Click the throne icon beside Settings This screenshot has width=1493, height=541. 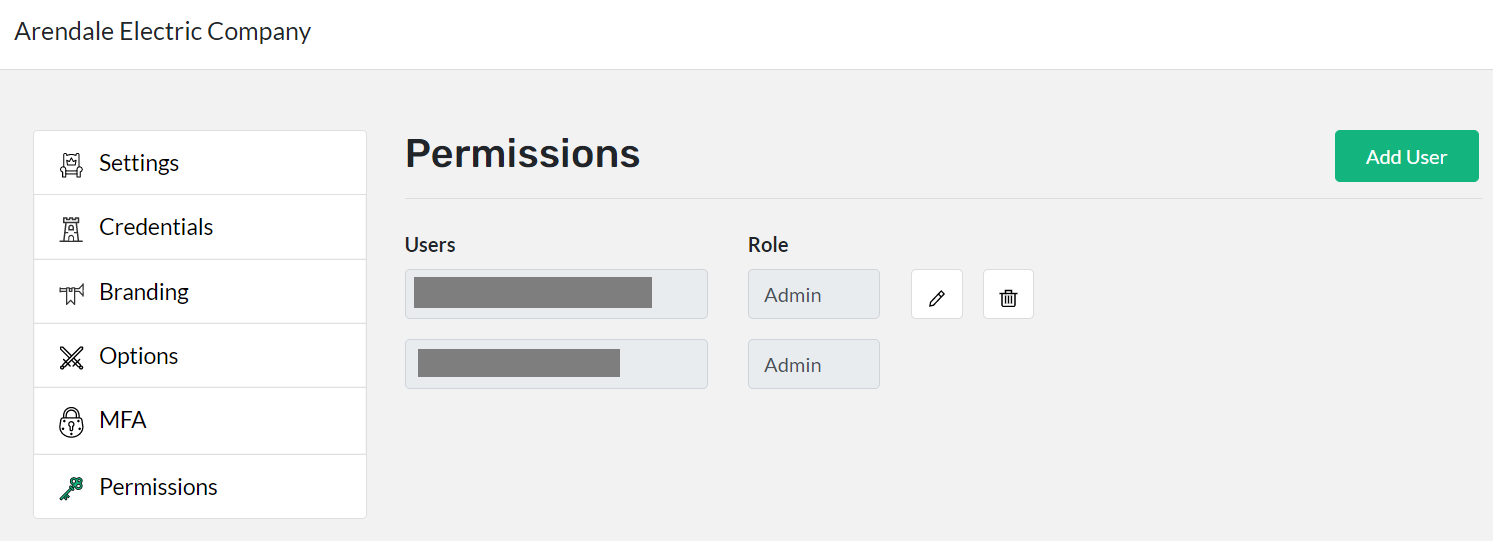click(x=71, y=164)
